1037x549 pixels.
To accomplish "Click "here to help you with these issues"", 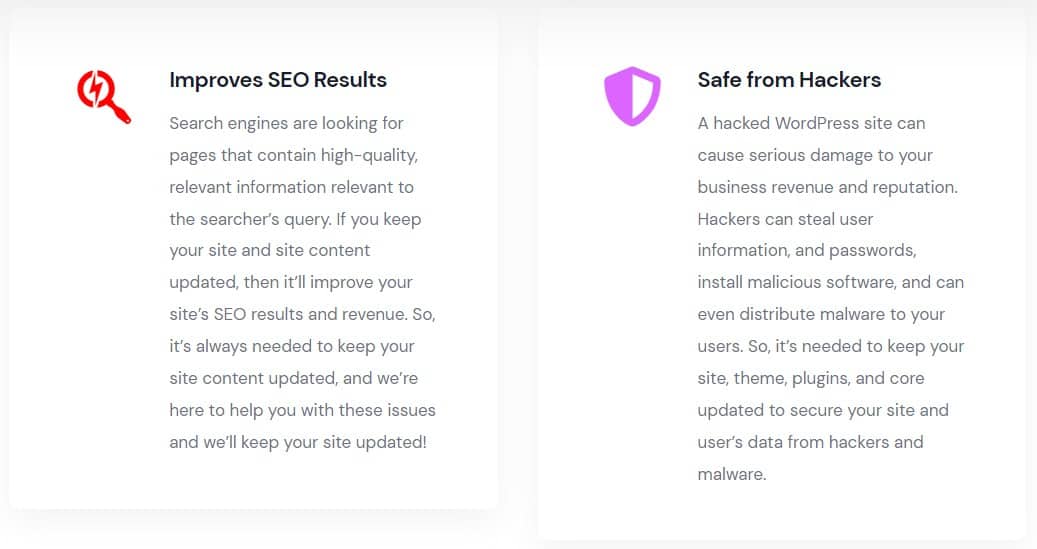I will point(302,410).
